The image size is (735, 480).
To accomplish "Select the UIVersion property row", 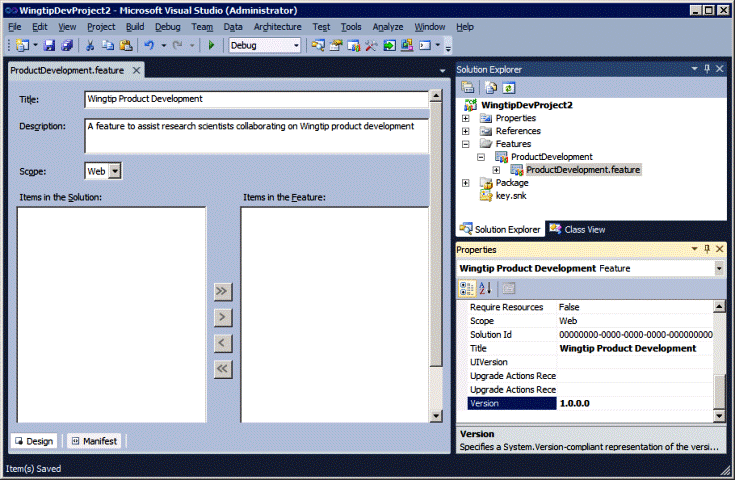I will 591,362.
